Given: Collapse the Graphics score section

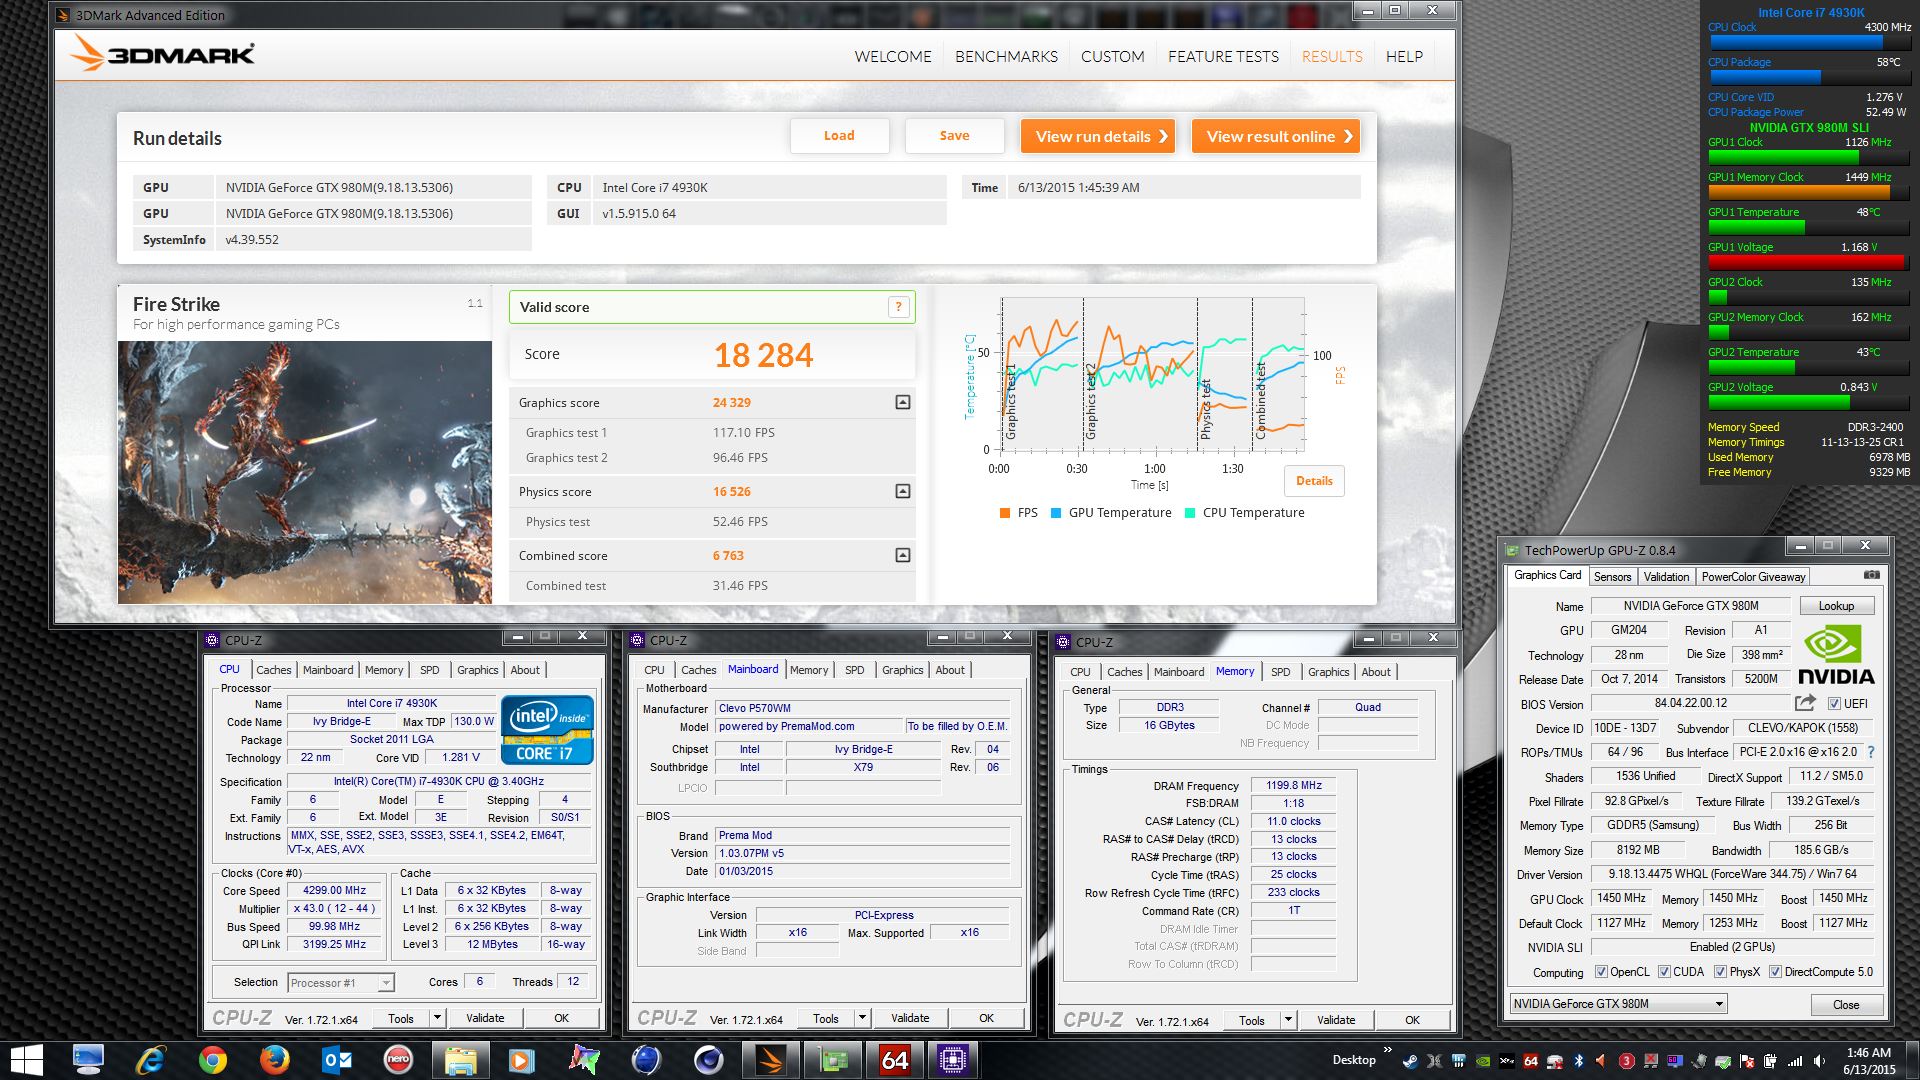Looking at the screenshot, I should (x=902, y=402).
